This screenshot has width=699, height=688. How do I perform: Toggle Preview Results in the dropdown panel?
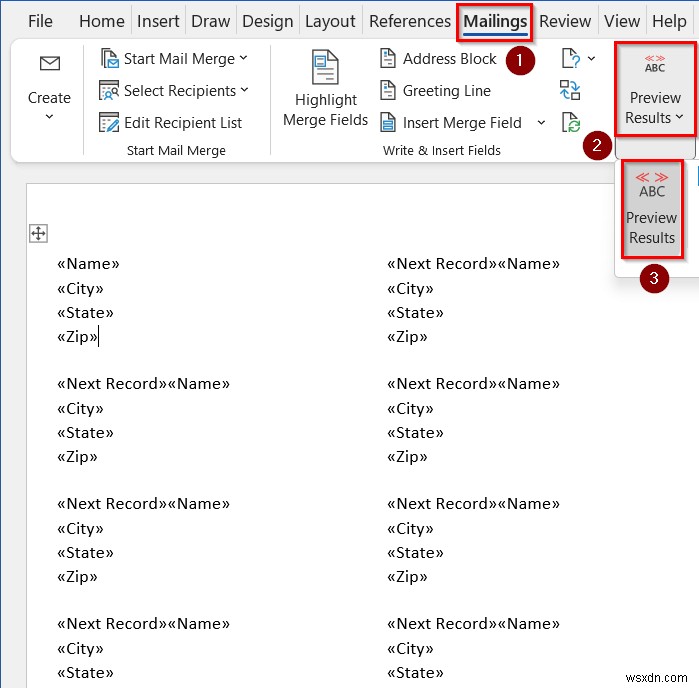[x=652, y=209]
